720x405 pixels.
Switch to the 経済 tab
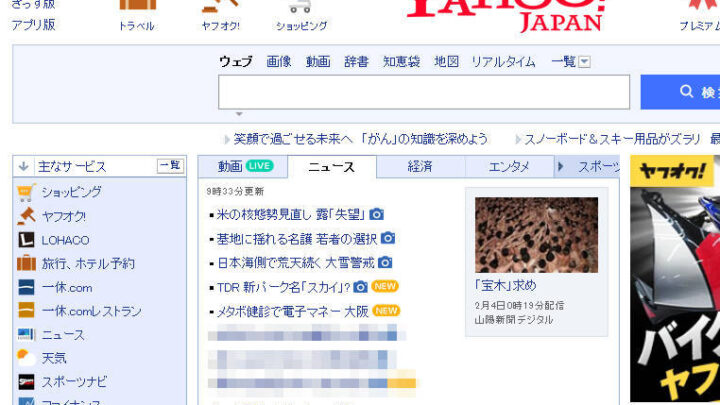tap(420, 166)
